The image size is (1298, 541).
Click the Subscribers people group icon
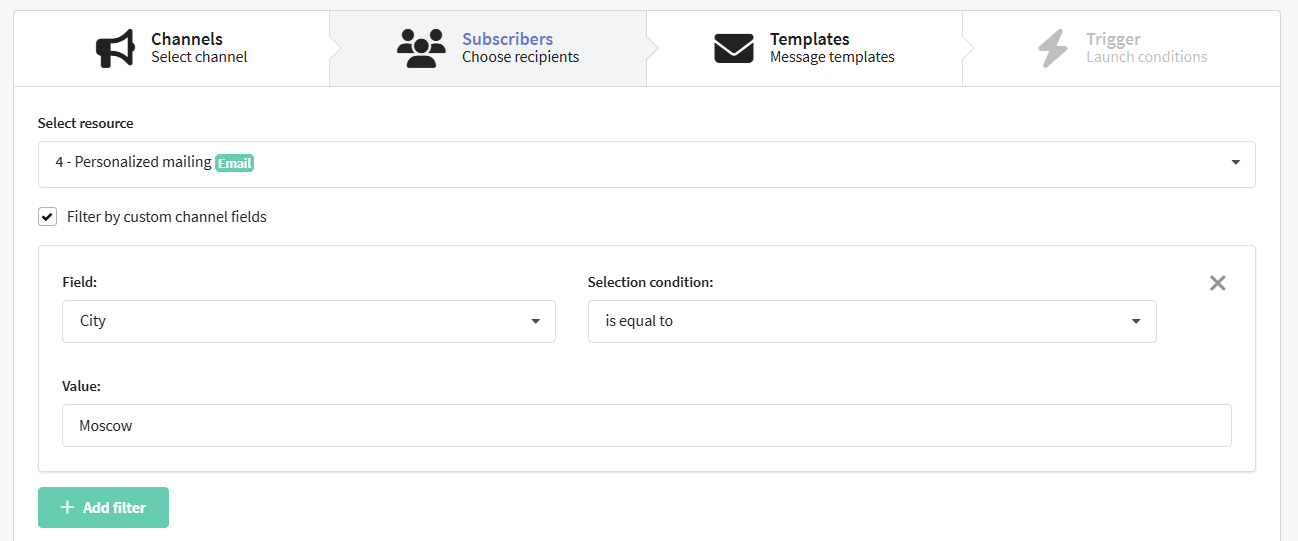tap(421, 48)
